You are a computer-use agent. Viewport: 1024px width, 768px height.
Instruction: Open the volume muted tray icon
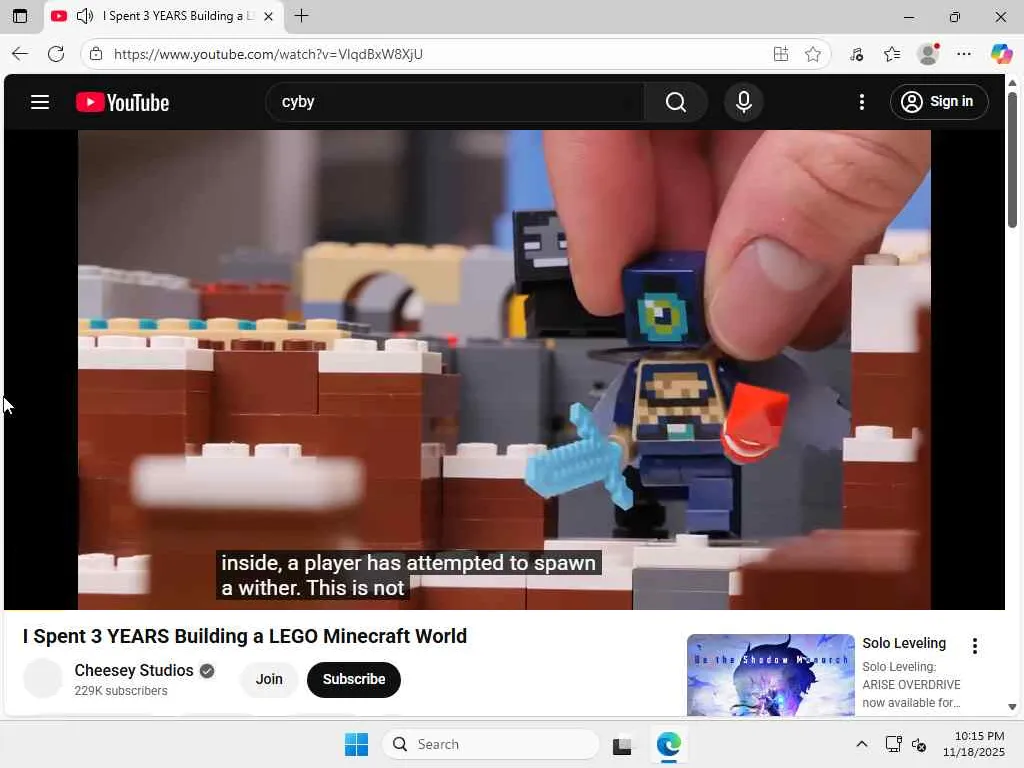918,744
